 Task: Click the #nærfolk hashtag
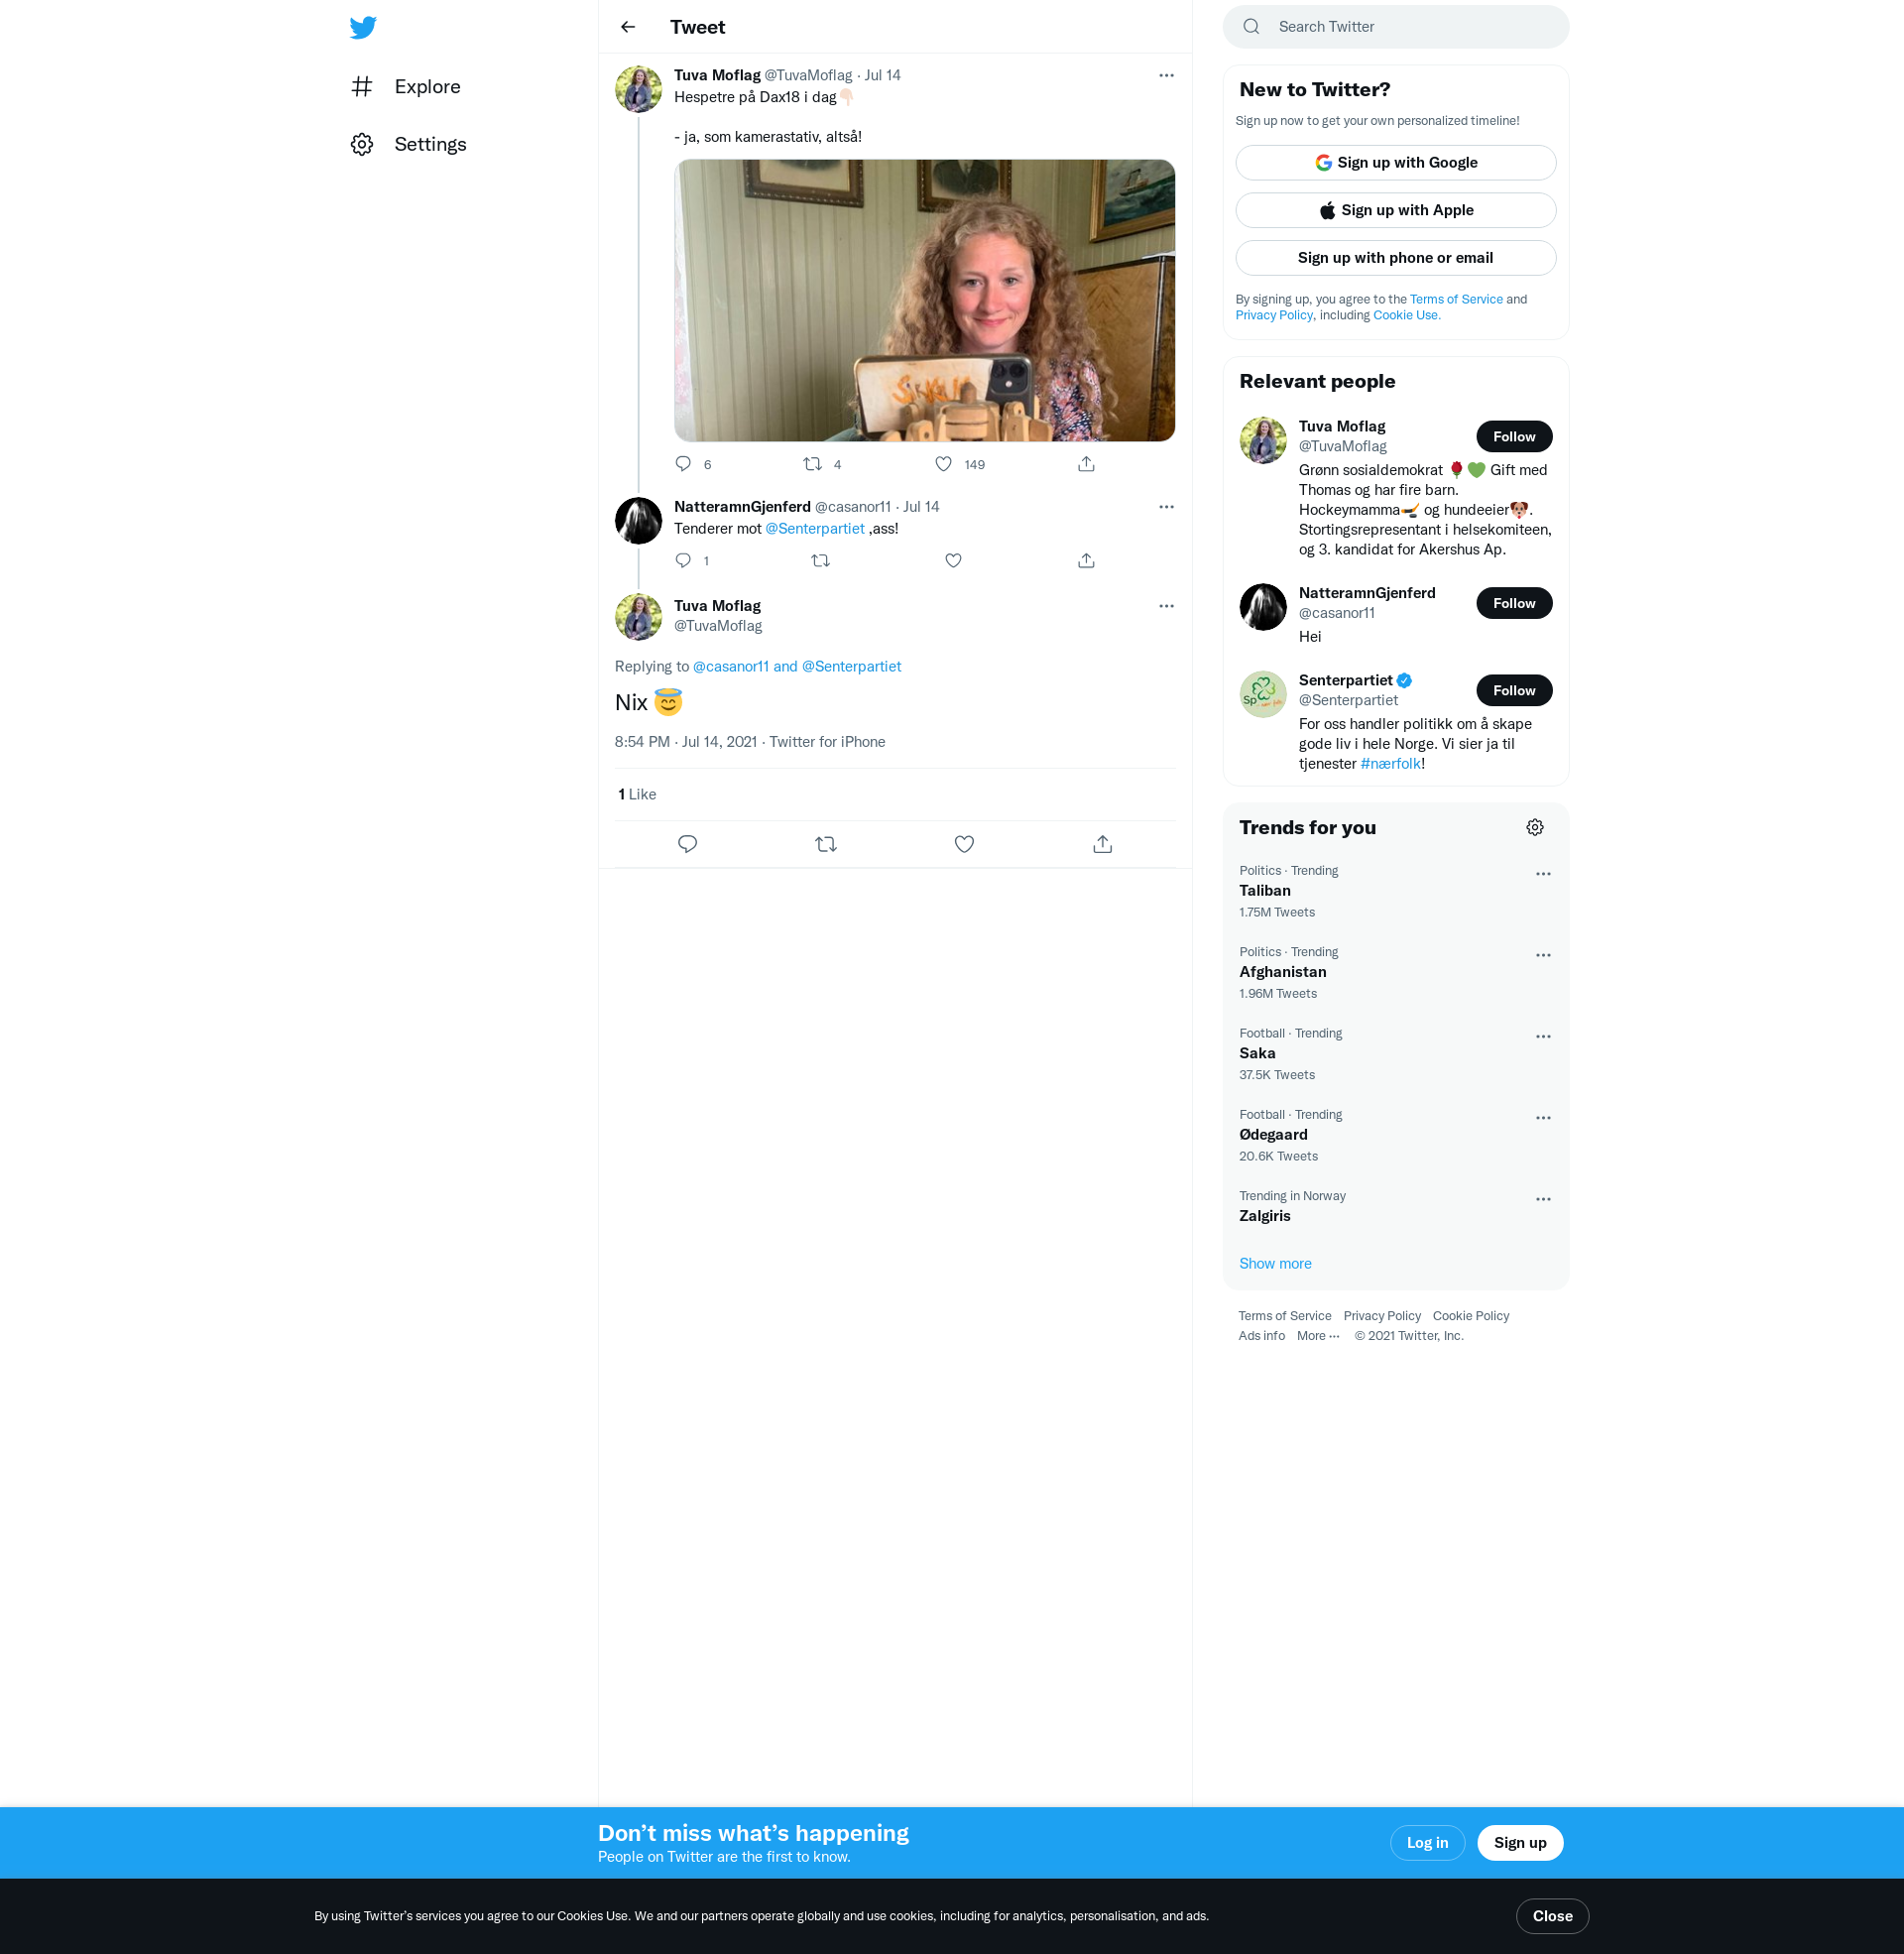[x=1390, y=764]
